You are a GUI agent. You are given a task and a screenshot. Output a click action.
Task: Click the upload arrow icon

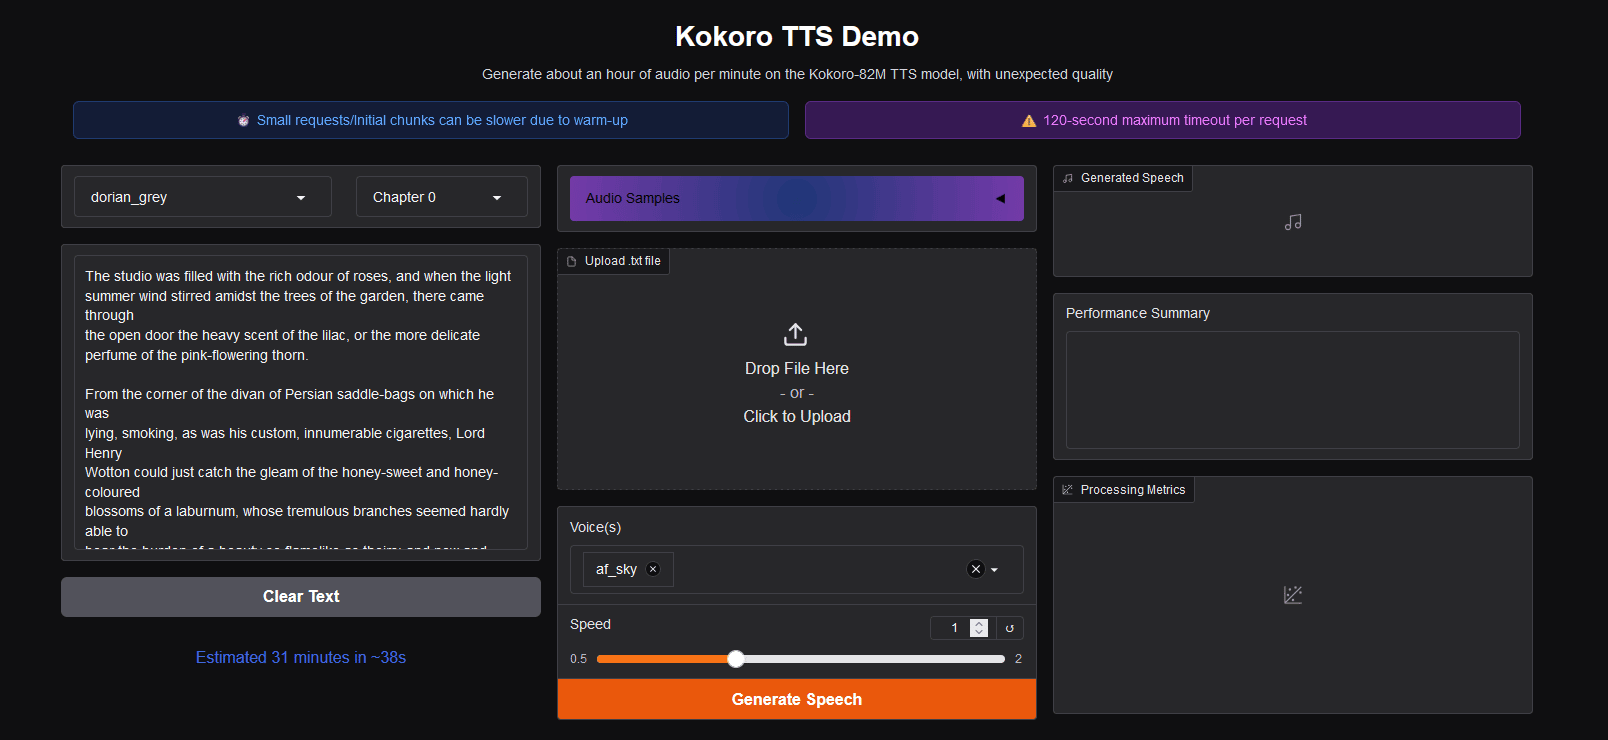[x=796, y=334]
